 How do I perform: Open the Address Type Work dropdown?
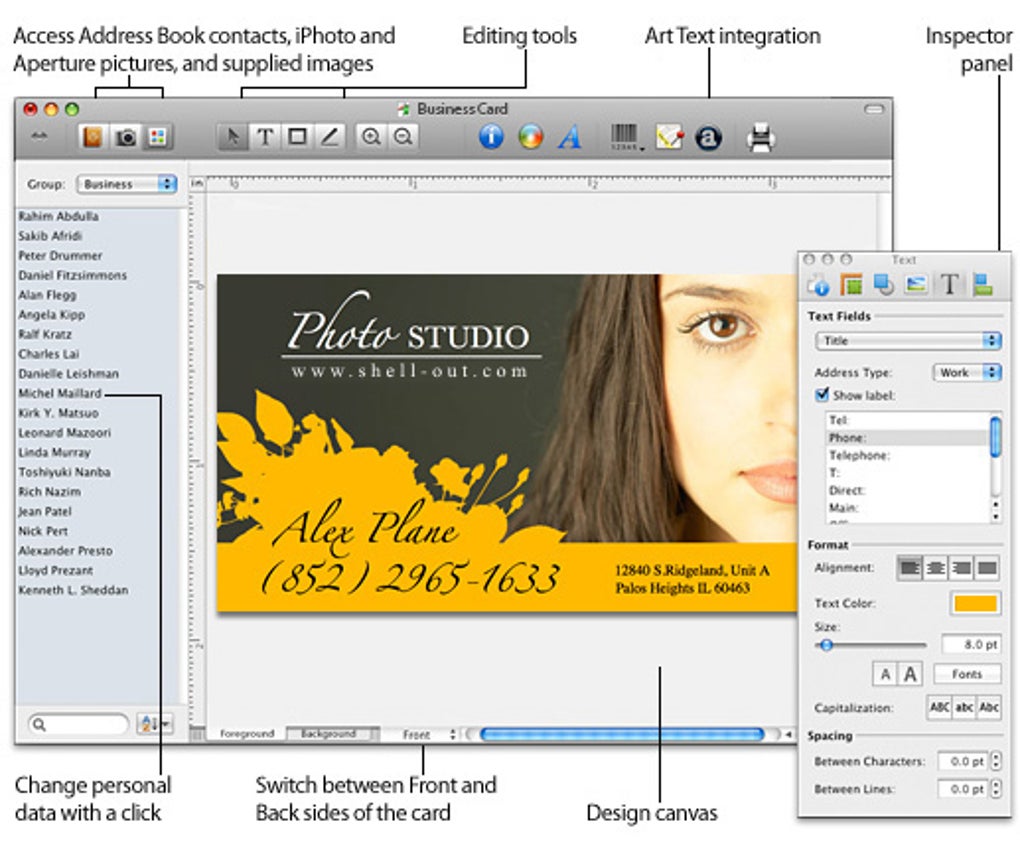[967, 373]
